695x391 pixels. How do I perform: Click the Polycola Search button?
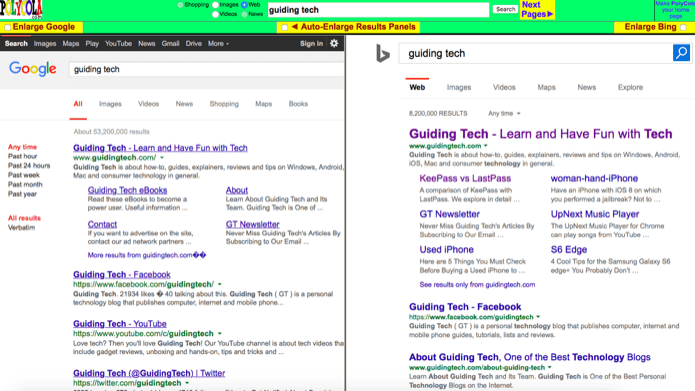[x=505, y=9]
